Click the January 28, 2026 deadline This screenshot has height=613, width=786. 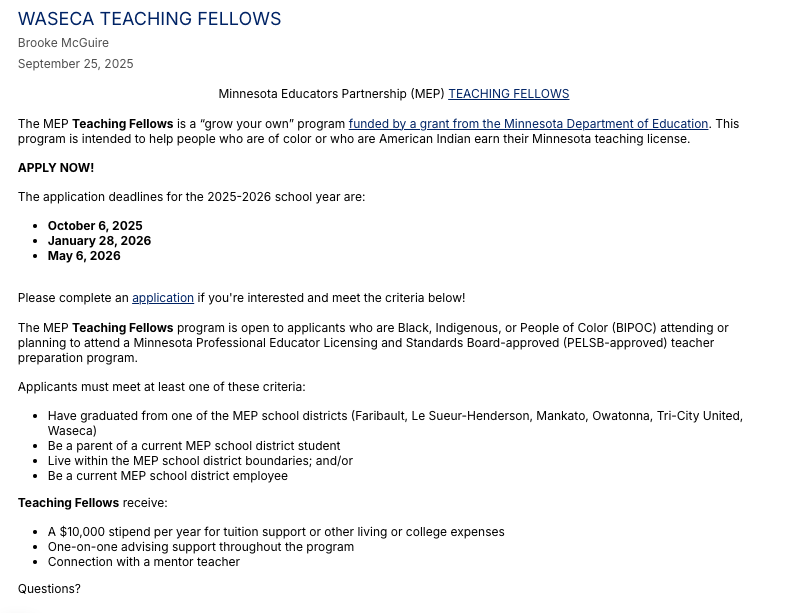[x=99, y=241]
